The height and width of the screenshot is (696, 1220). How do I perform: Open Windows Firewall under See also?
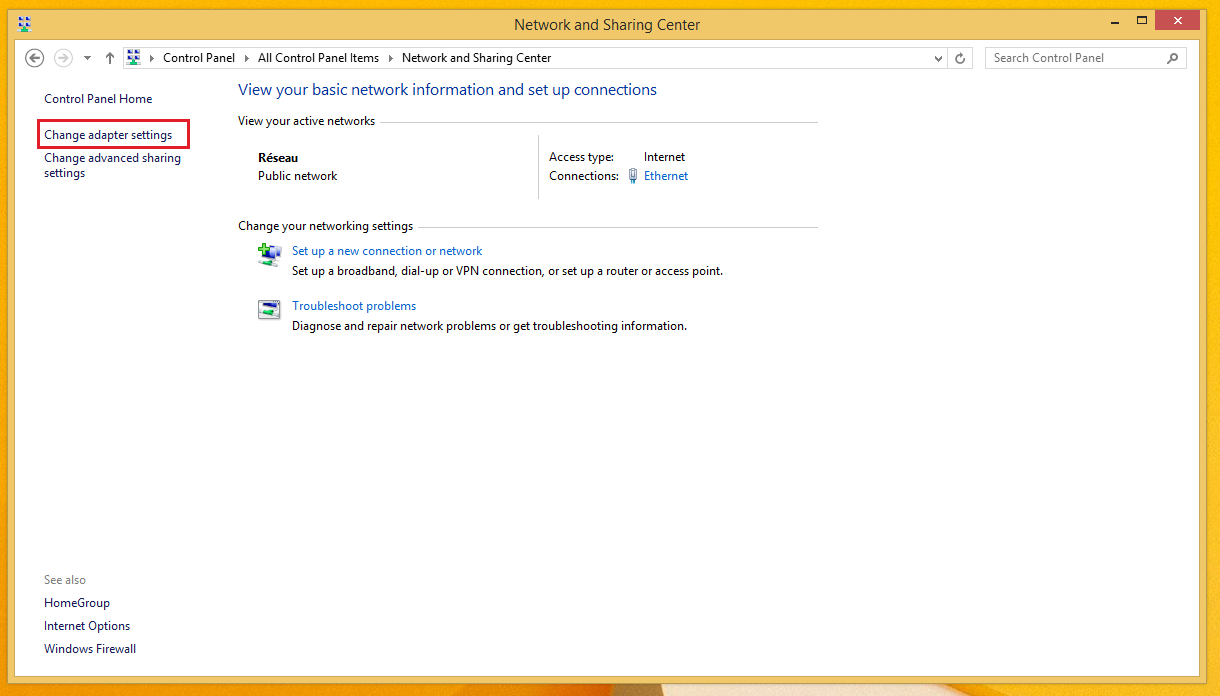90,649
